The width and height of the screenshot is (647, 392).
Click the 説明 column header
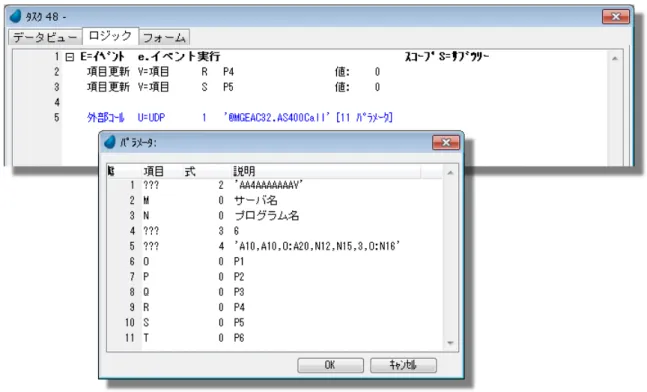point(244,171)
